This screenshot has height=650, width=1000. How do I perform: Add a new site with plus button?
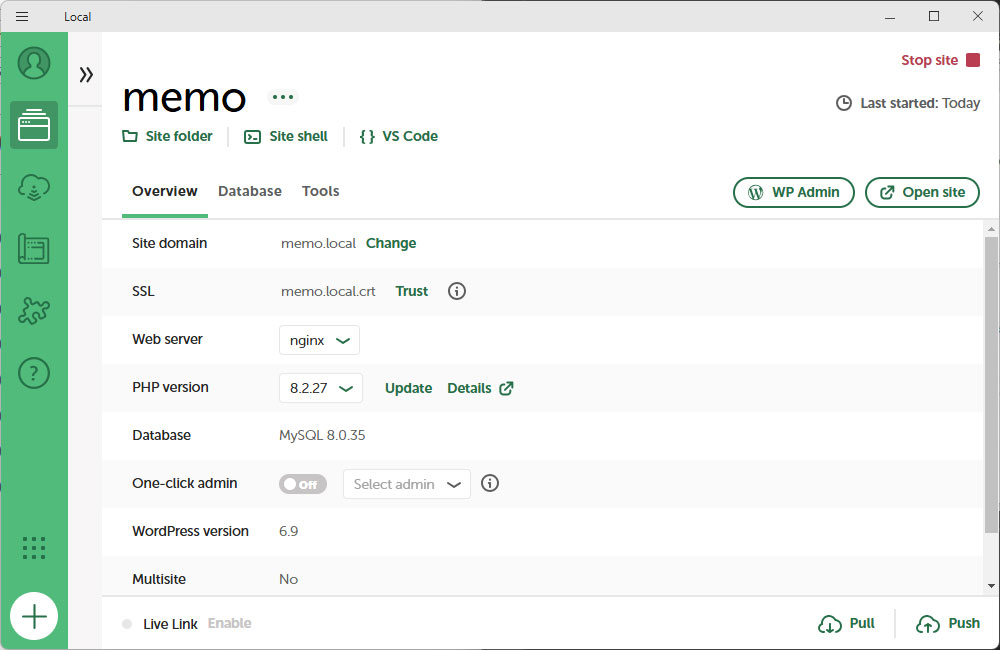(x=34, y=616)
